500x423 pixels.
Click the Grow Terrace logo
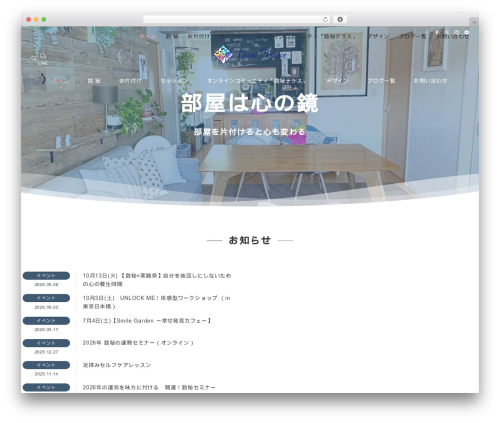[250, 54]
